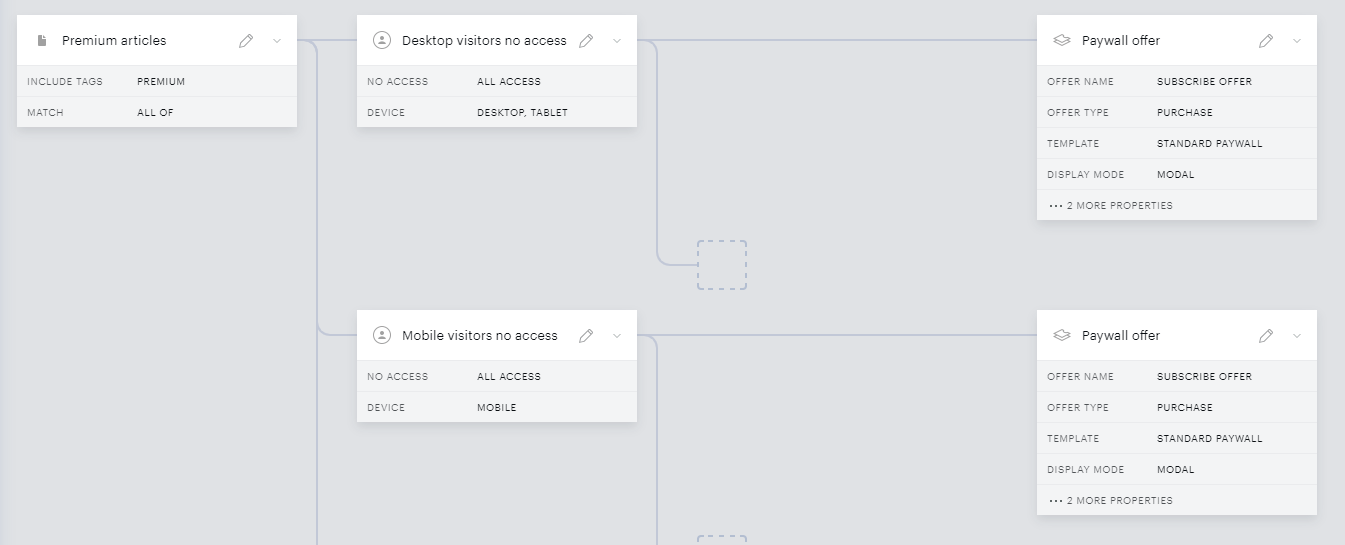Show 2 more properties on bottom Paywall offer
The width and height of the screenshot is (1345, 545).
1111,500
